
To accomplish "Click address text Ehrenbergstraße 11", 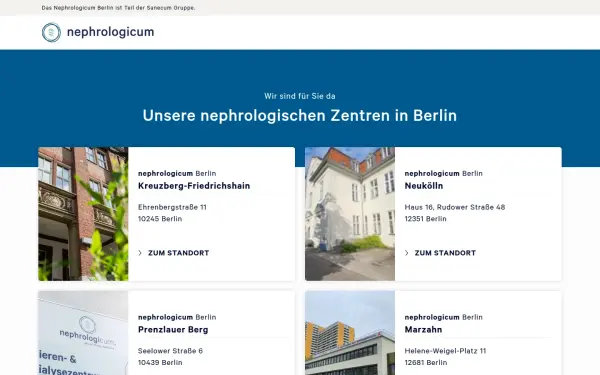I will click(172, 207).
